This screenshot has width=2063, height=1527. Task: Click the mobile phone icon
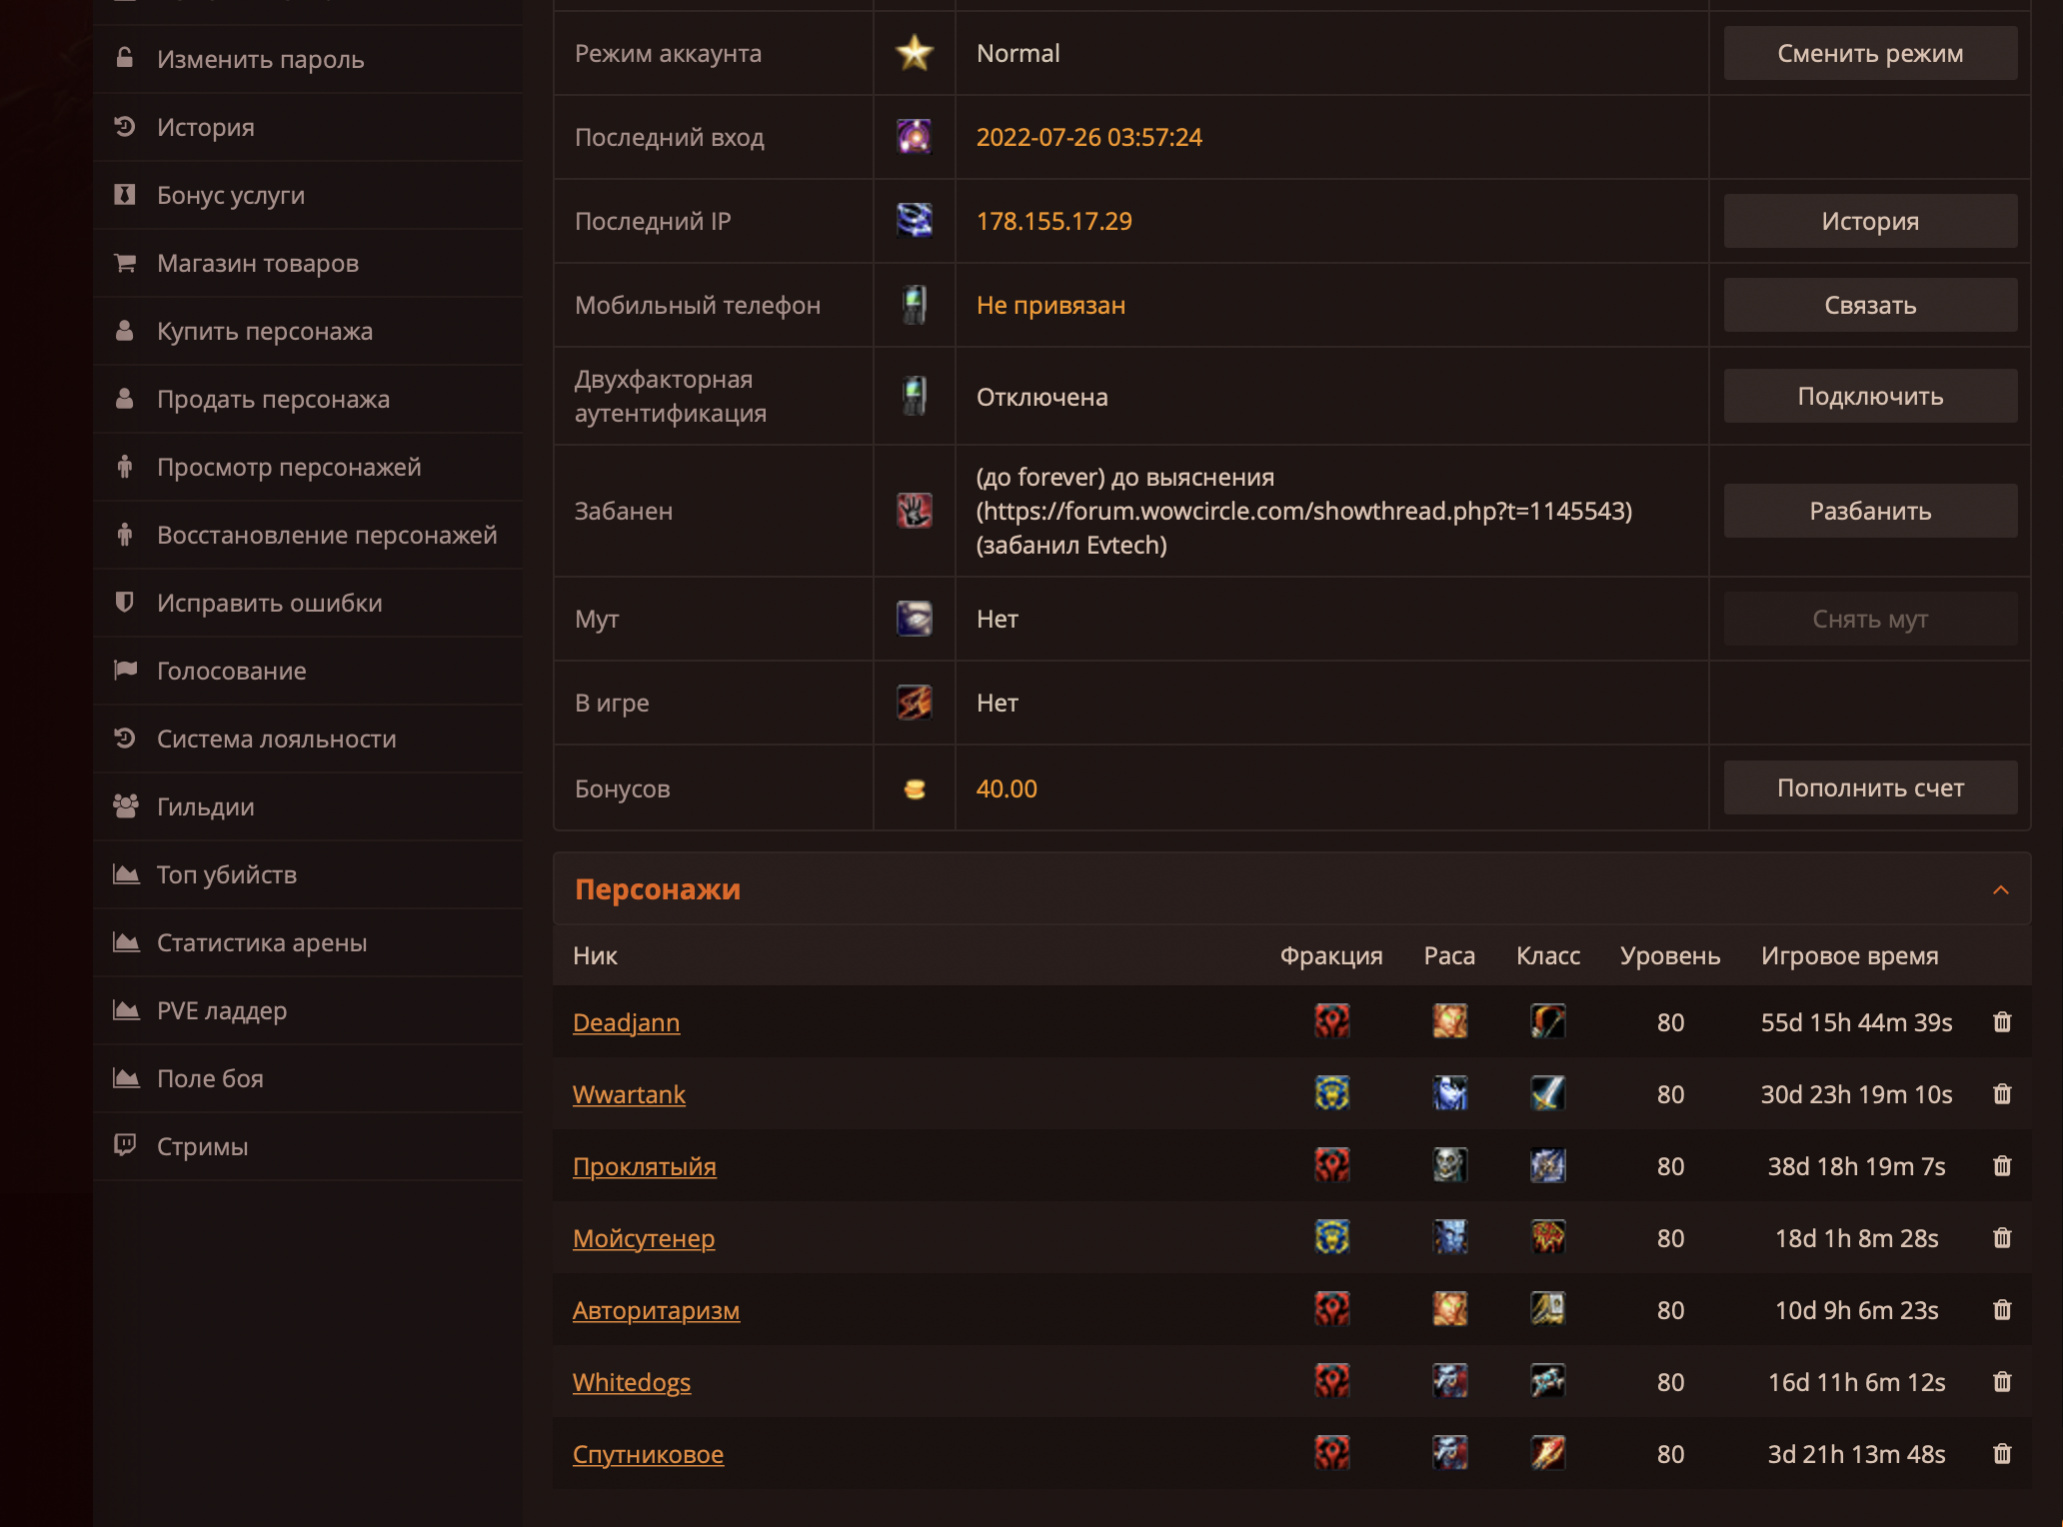(914, 305)
